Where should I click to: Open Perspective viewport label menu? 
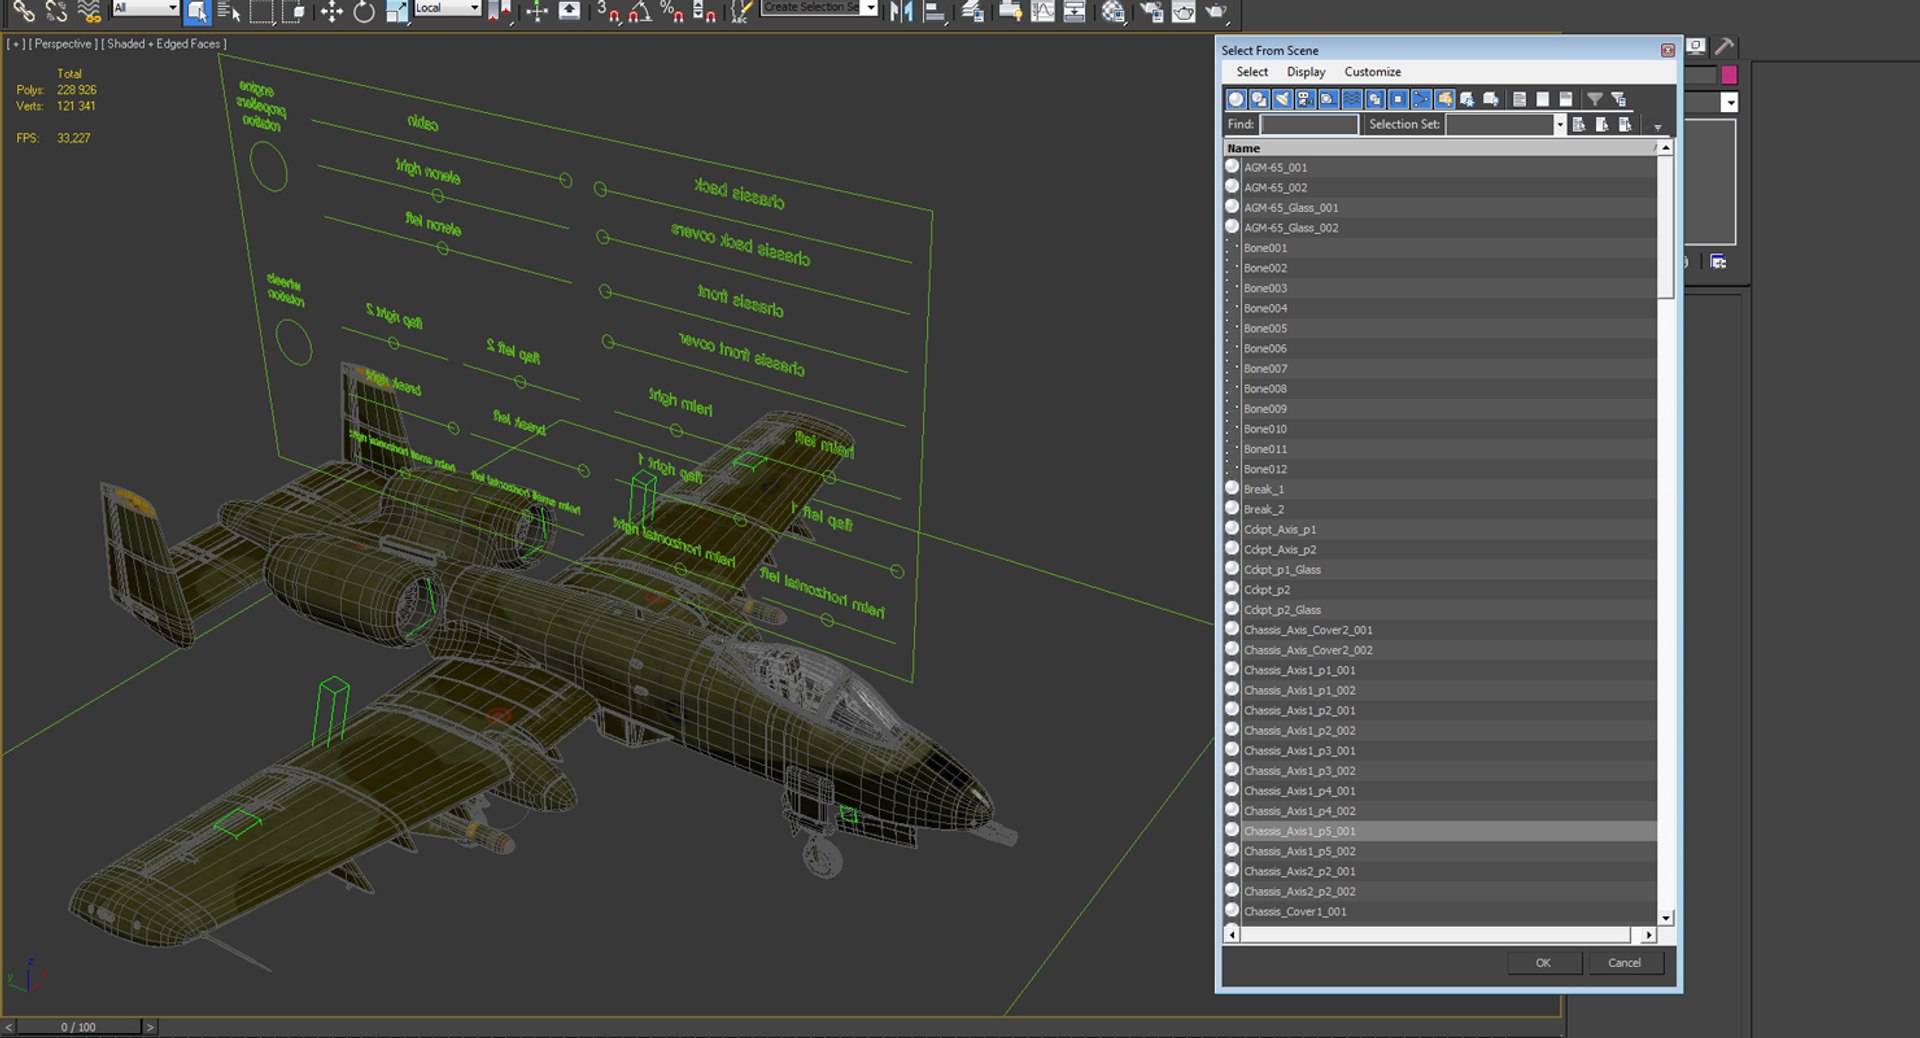point(63,44)
